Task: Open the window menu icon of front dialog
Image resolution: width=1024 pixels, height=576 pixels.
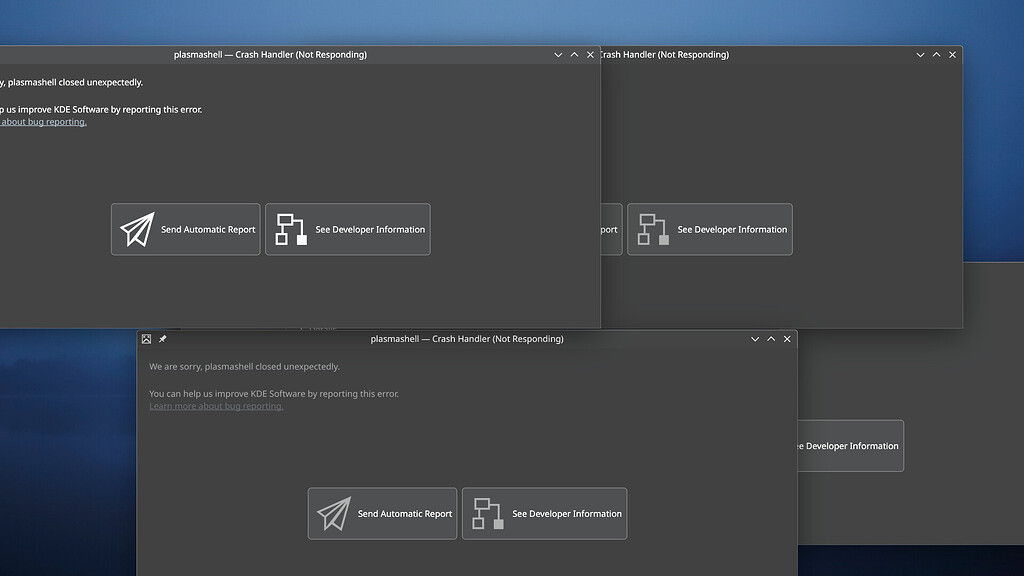Action: (x=146, y=338)
